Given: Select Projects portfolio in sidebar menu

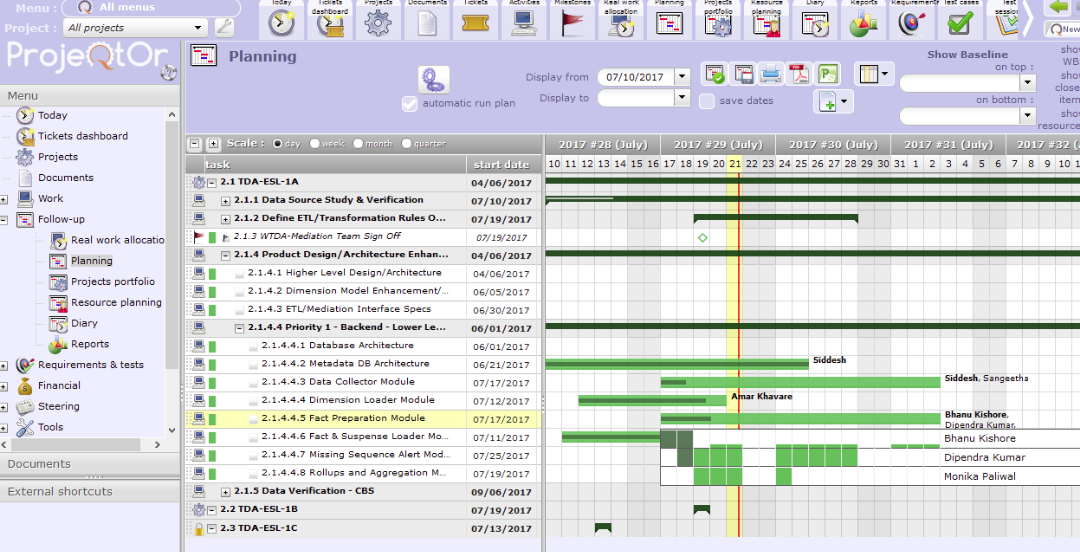Looking at the screenshot, I should [x=112, y=281].
